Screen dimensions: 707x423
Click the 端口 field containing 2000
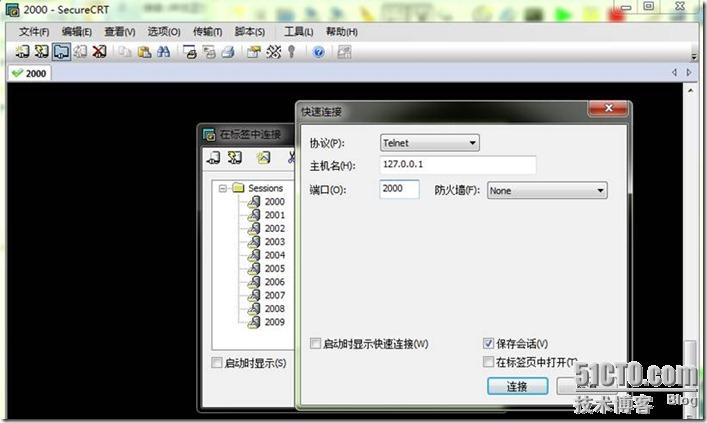pyautogui.click(x=399, y=189)
